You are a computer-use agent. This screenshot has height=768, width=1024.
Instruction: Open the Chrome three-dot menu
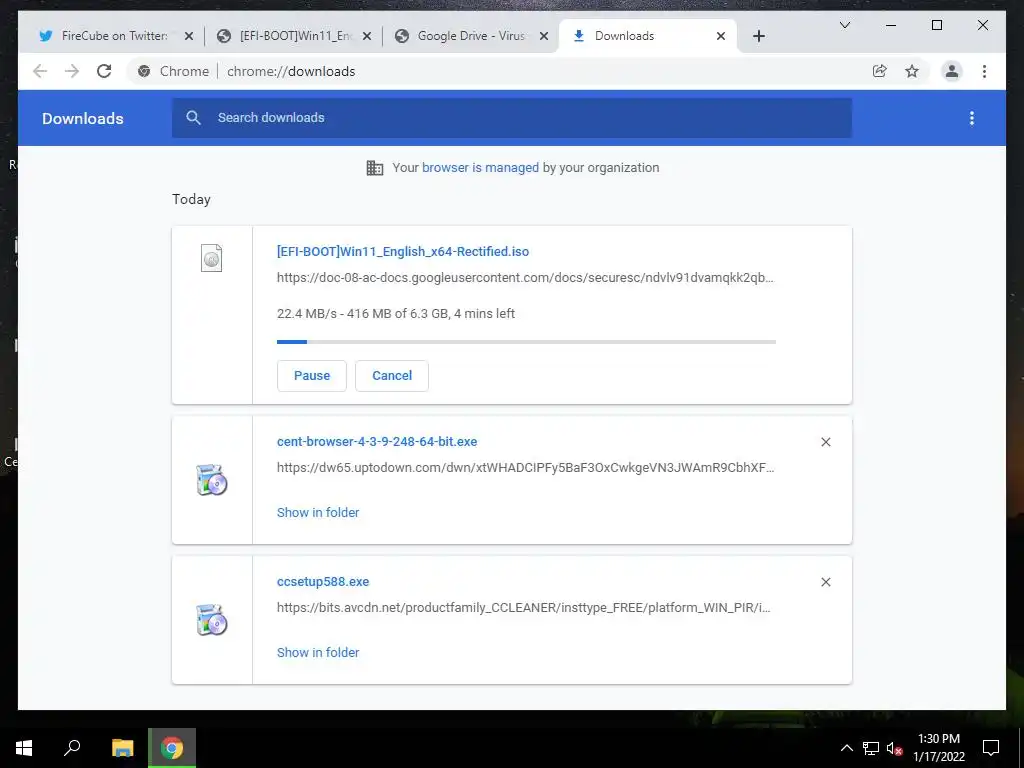click(984, 71)
